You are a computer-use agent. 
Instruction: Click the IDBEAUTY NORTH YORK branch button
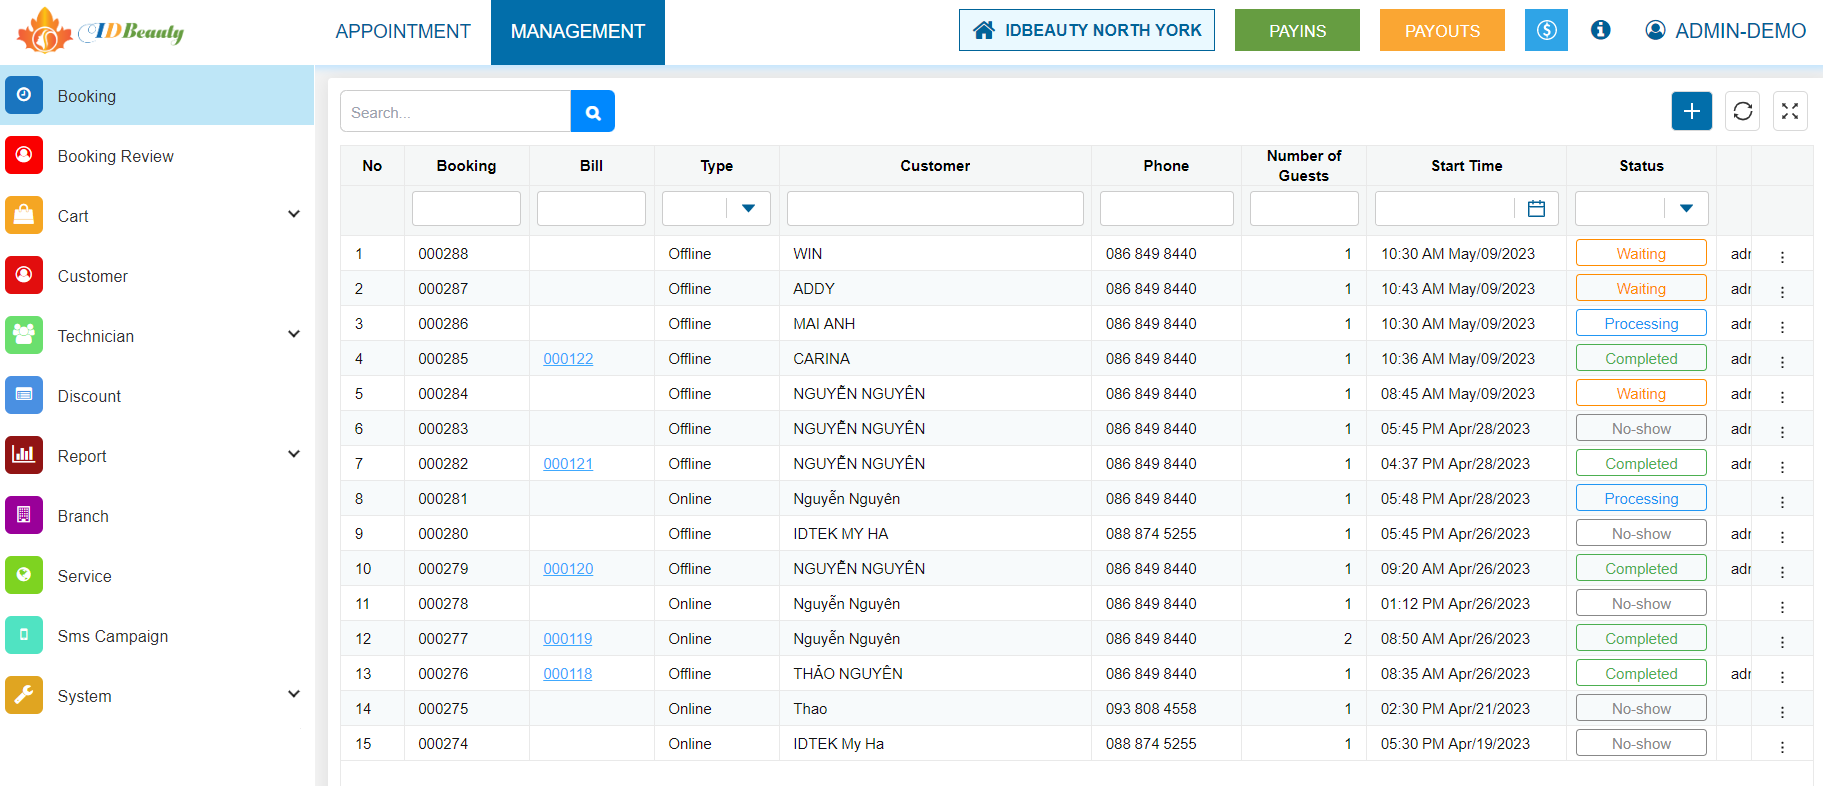point(1087,30)
